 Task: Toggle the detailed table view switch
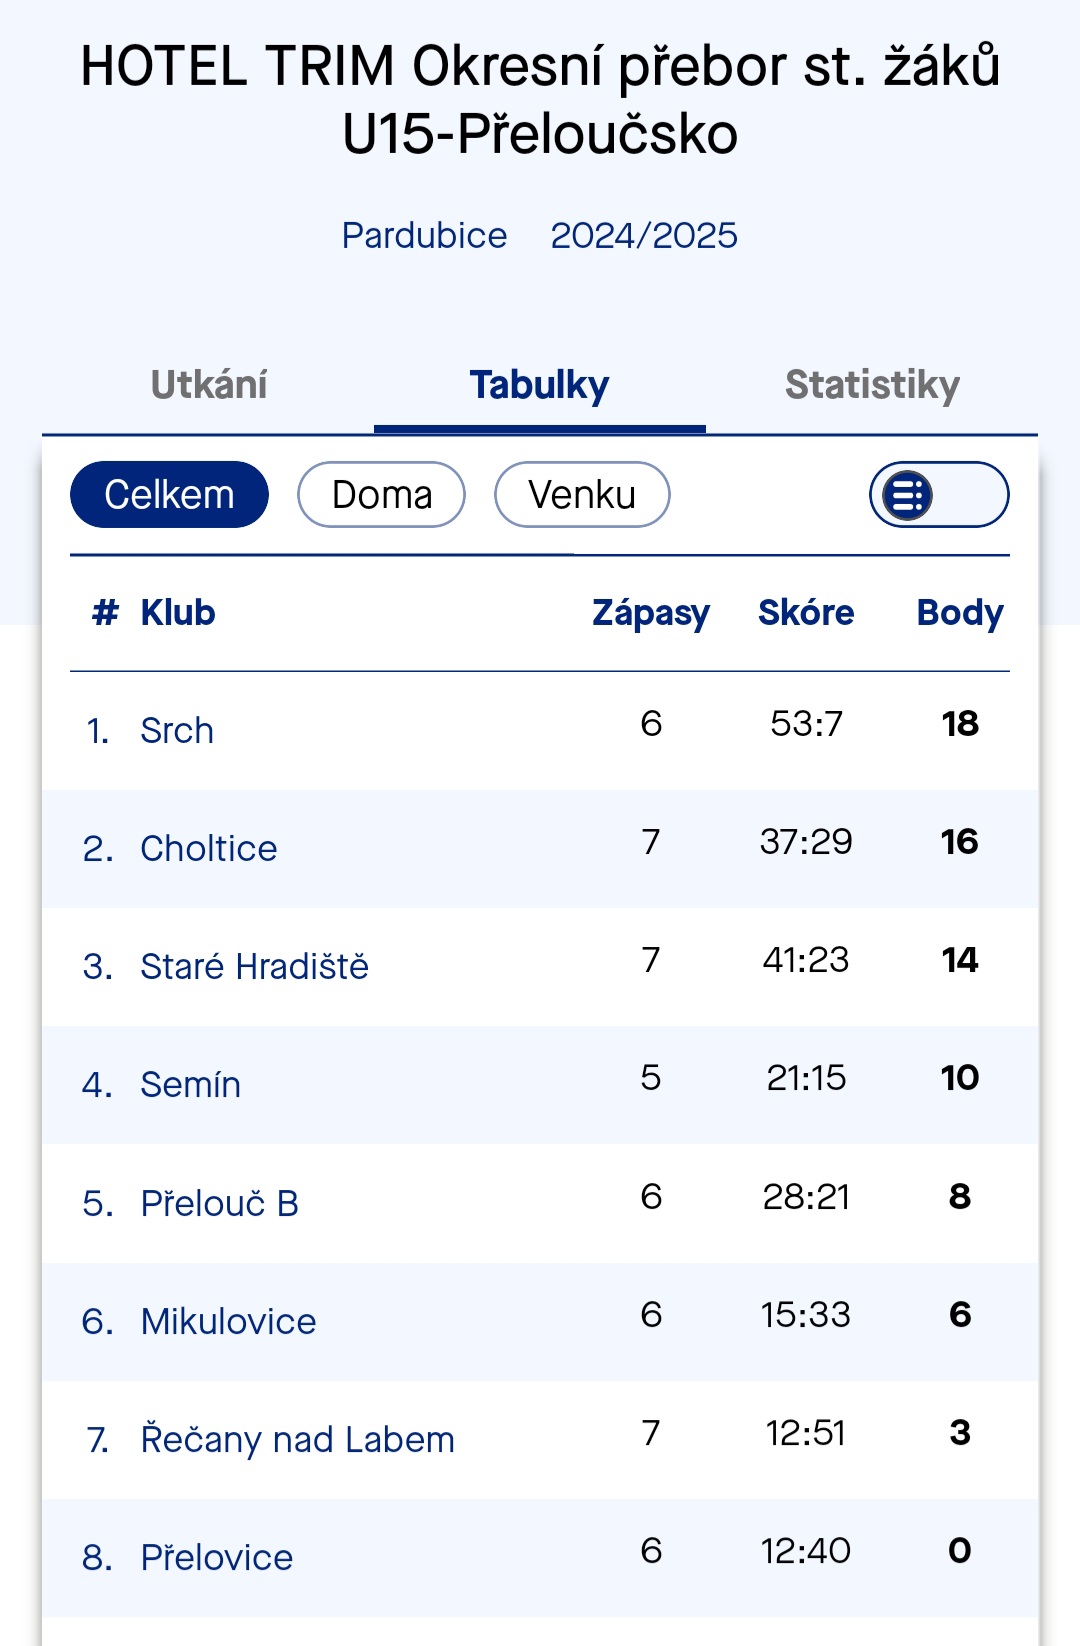click(x=939, y=494)
